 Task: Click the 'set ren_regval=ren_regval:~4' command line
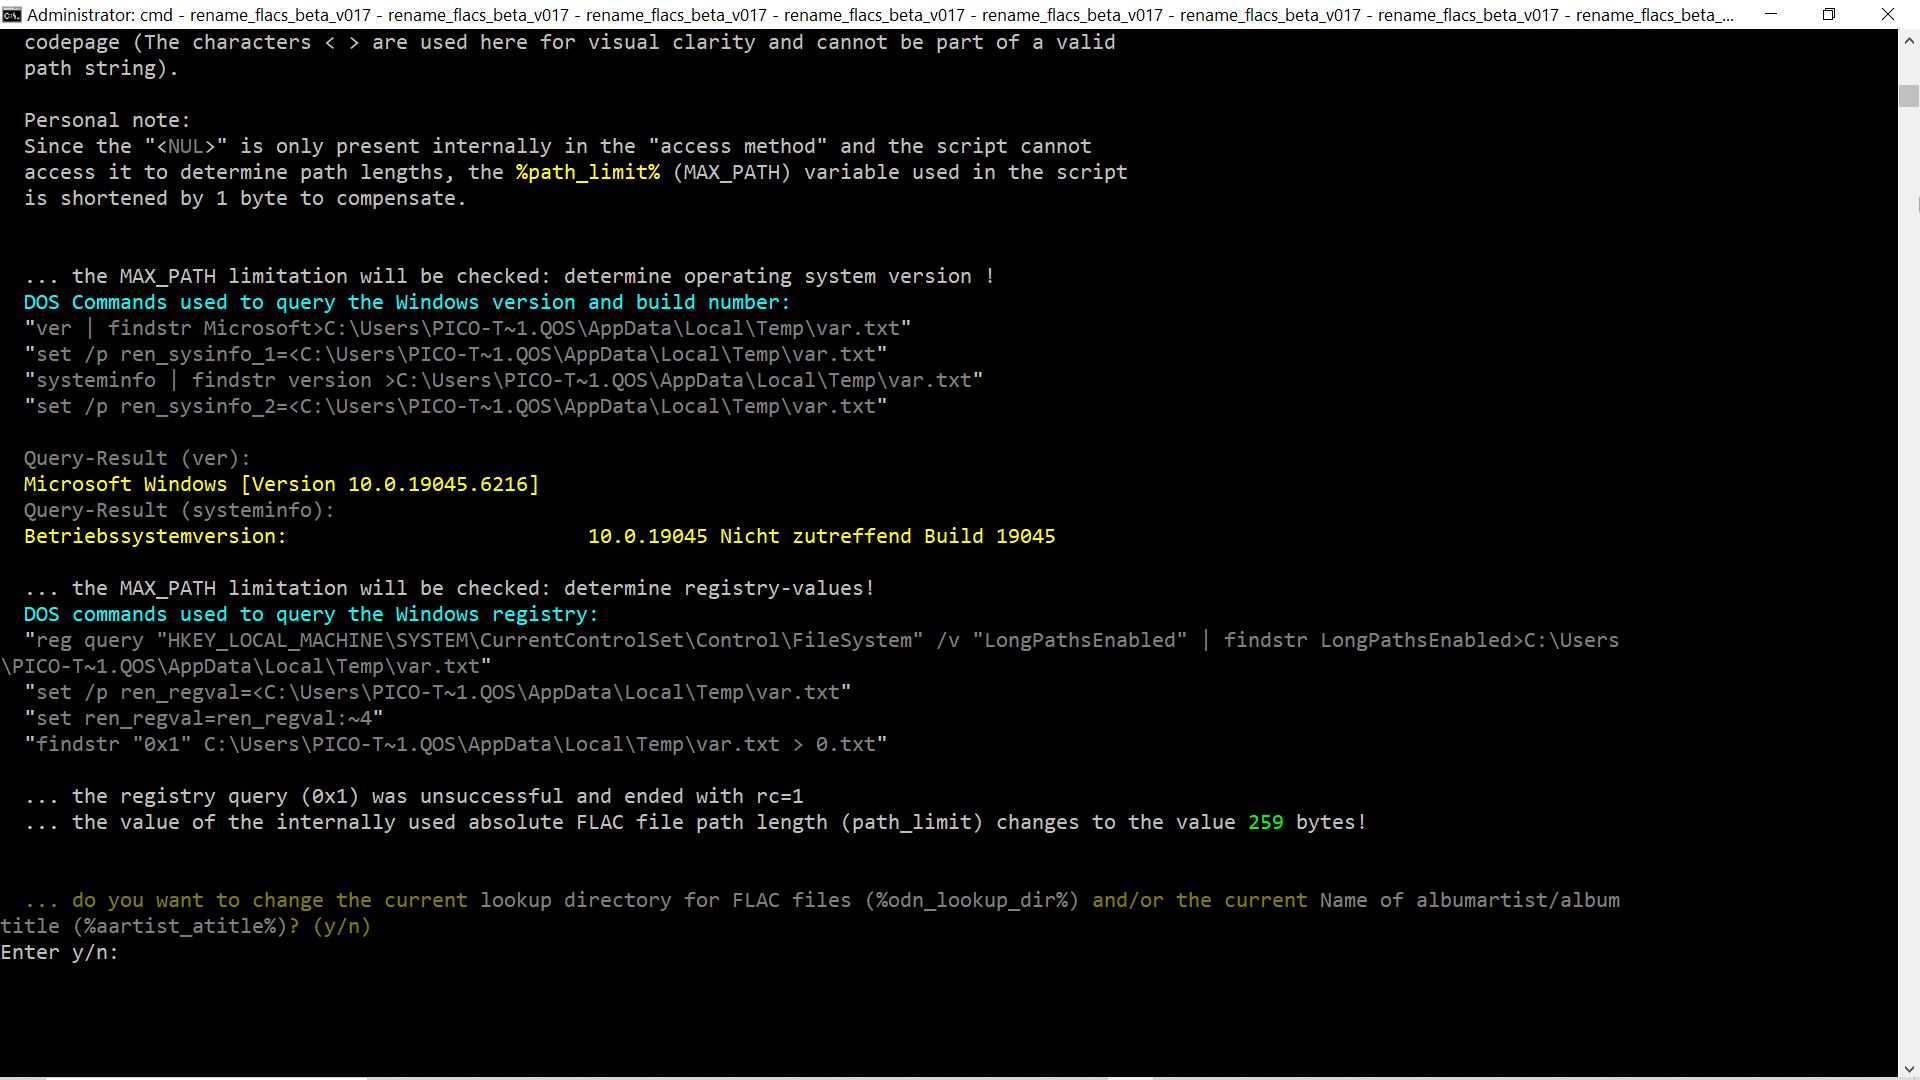(204, 718)
